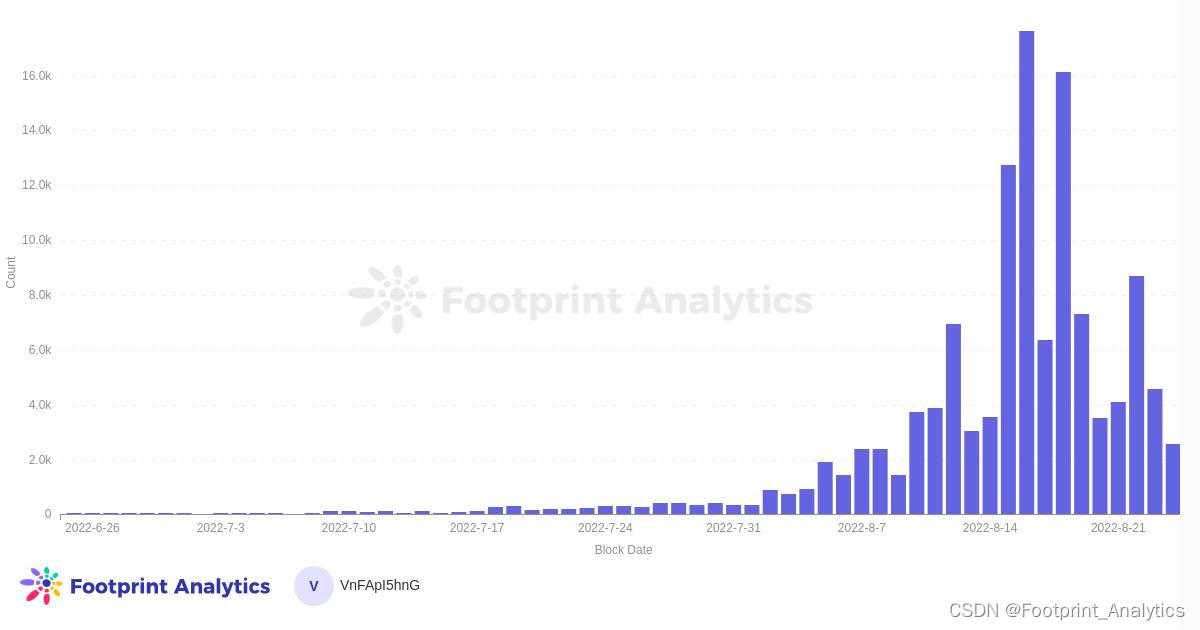The width and height of the screenshot is (1200, 630).
Task: Click the 16.0k y-axis label
Action: pyautogui.click(x=36, y=76)
